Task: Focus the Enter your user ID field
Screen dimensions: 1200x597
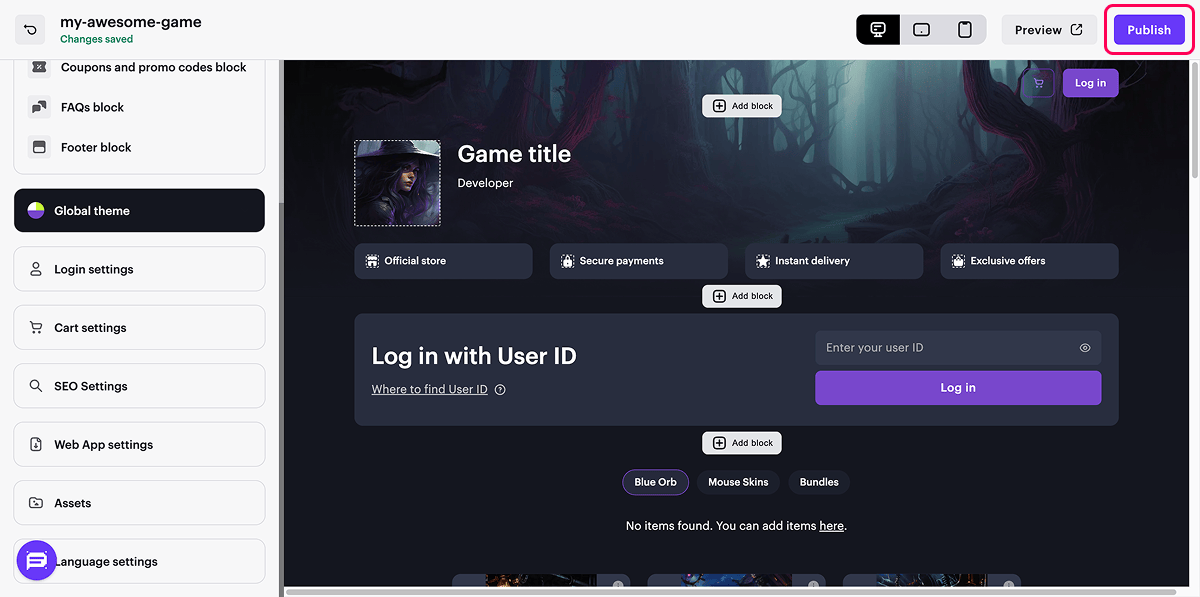Action: [958, 348]
